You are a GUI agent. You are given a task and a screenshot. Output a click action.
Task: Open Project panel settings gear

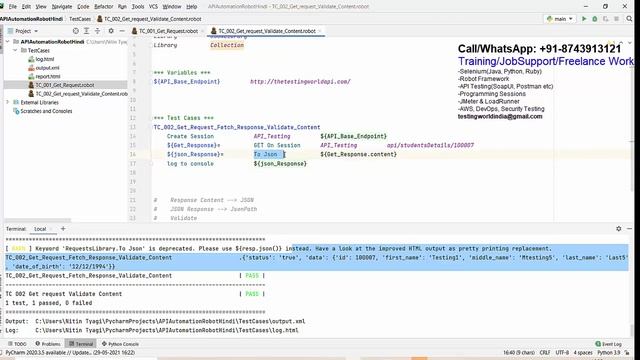[x=111, y=31]
